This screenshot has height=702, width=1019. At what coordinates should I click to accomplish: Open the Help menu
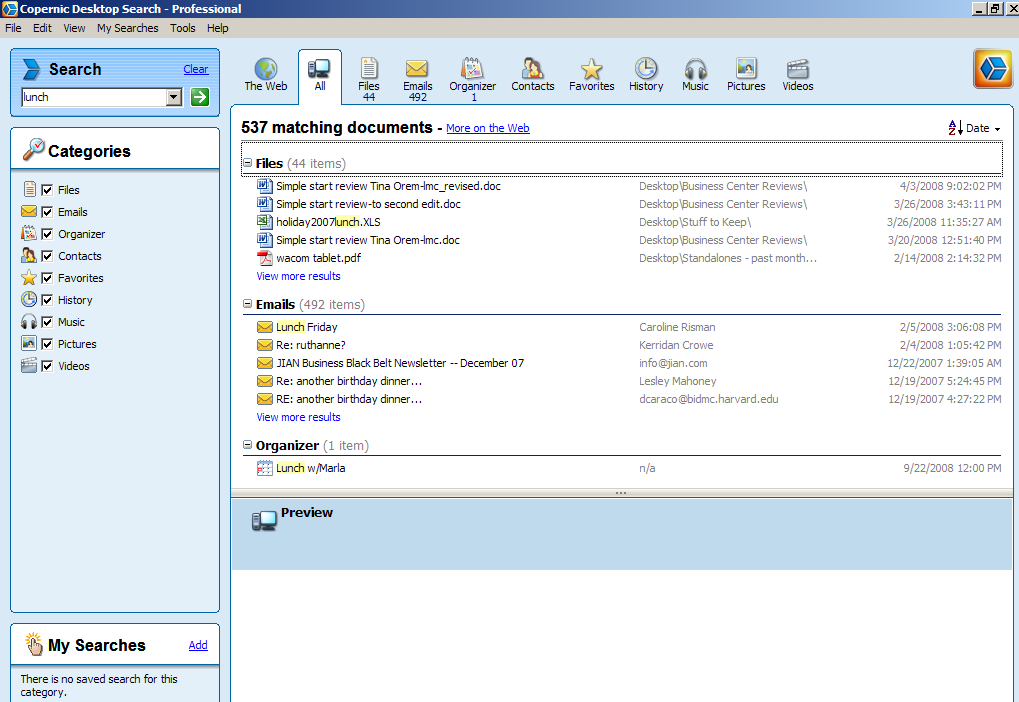click(218, 28)
